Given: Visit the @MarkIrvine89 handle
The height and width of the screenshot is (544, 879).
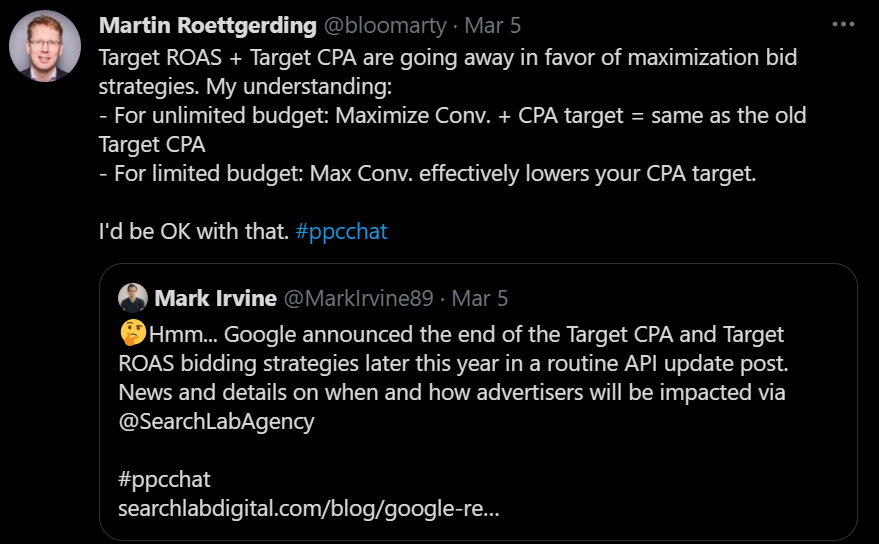Looking at the screenshot, I should click(358, 298).
